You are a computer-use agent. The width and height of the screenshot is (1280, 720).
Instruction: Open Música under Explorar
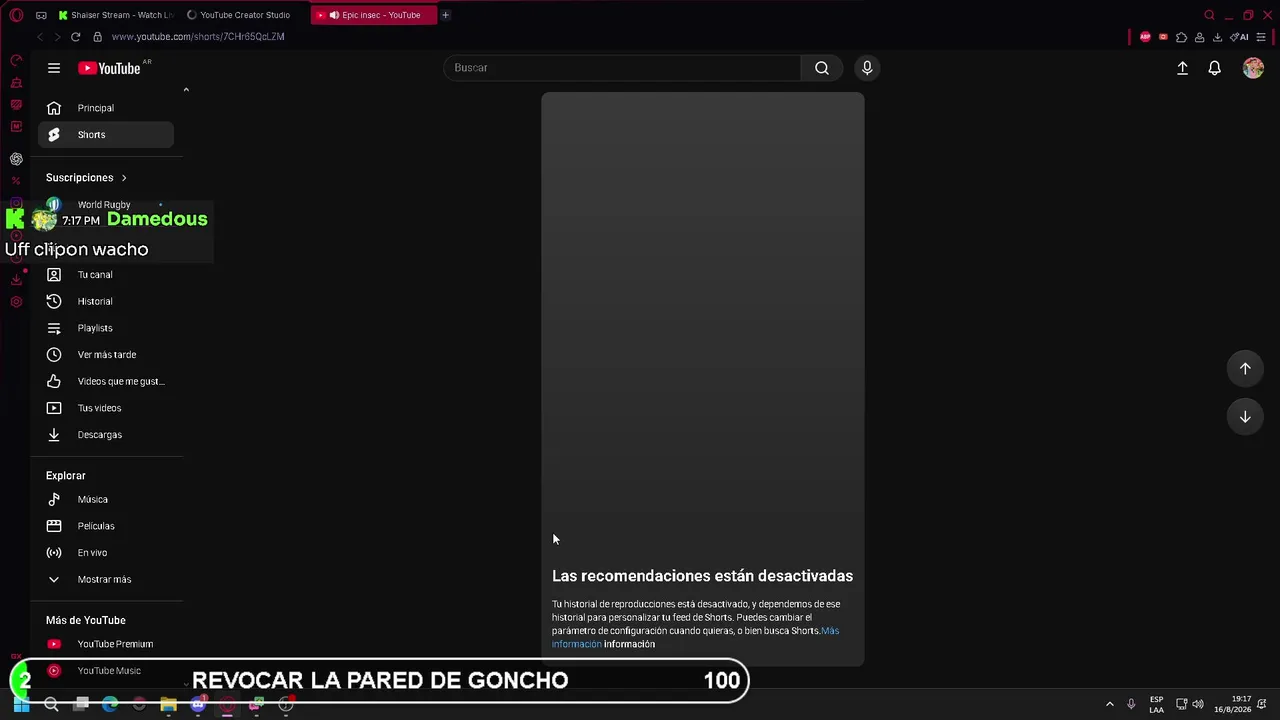[105, 499]
